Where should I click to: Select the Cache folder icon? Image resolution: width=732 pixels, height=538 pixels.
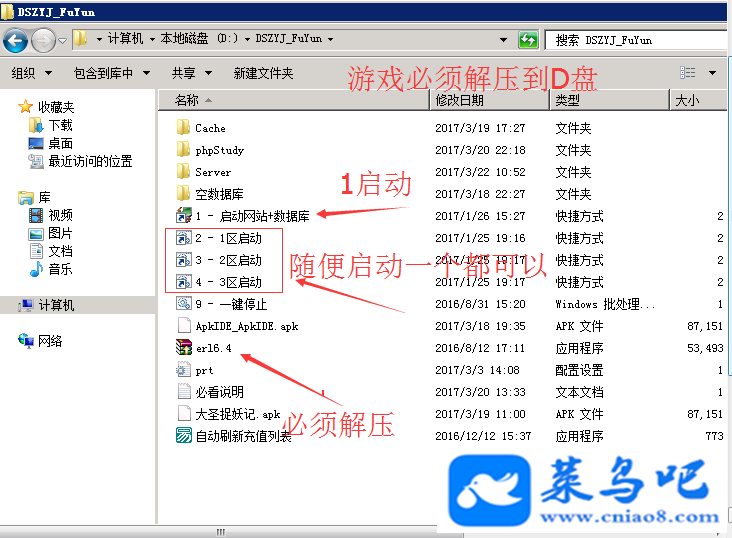click(x=183, y=127)
